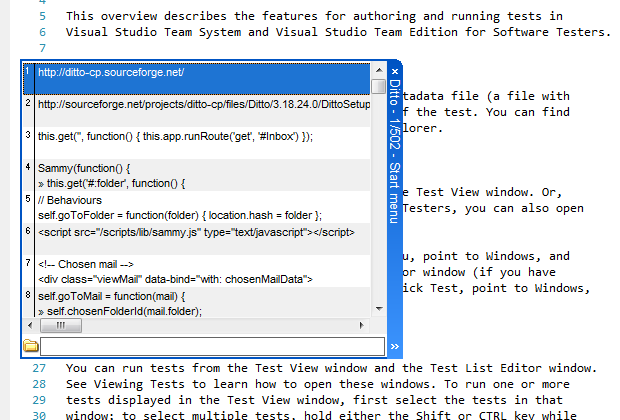Viewport: 620px width, 420px height.
Task: Select the sourceforge DittoSetup download clip
Action: click(x=197, y=111)
